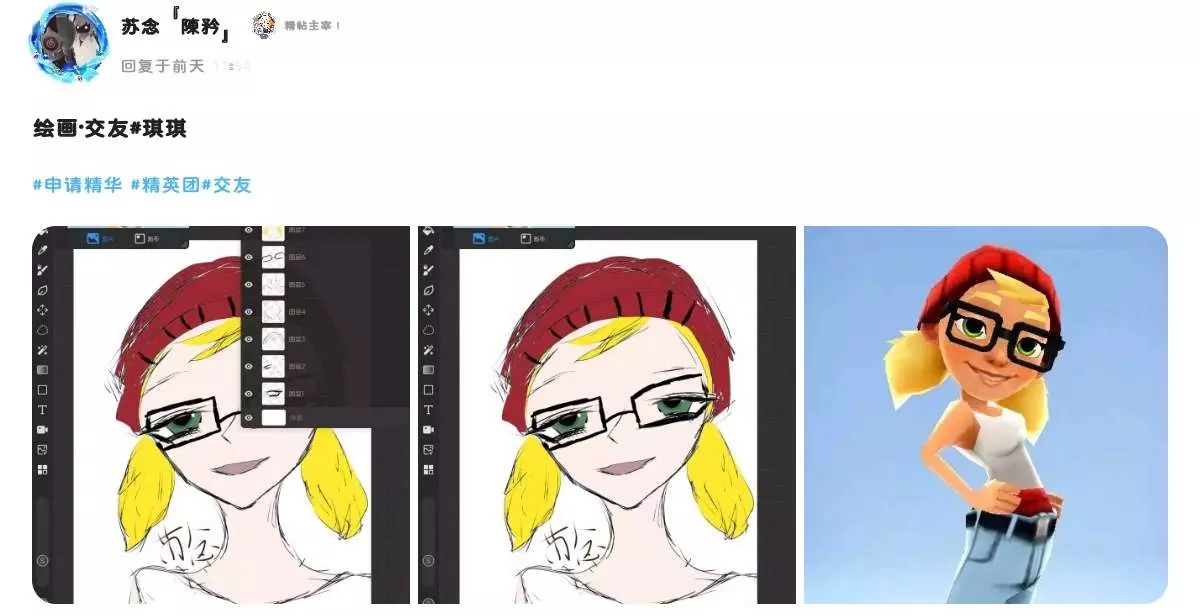Toggle visibility eye of 图层3
The image size is (1200, 616).
[x=249, y=339]
